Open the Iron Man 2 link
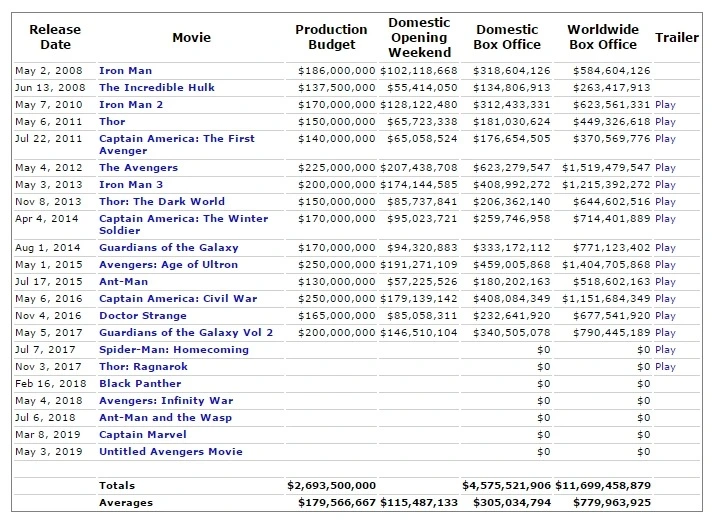This screenshot has width=715, height=520. [x=131, y=105]
